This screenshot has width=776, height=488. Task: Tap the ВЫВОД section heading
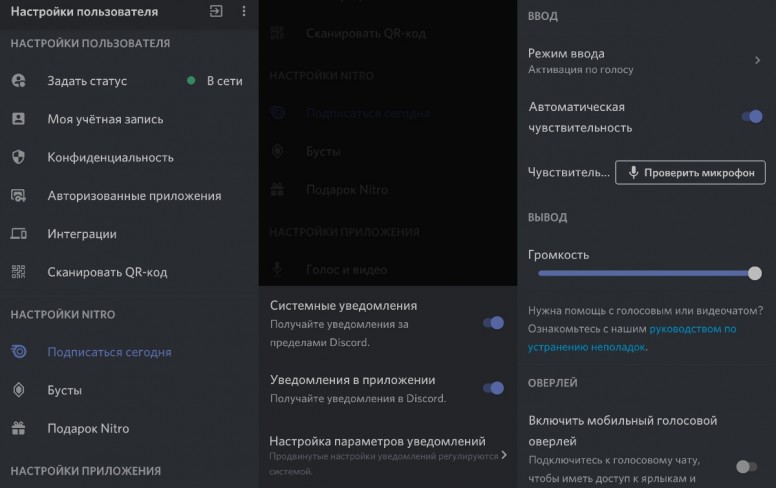[x=547, y=217]
